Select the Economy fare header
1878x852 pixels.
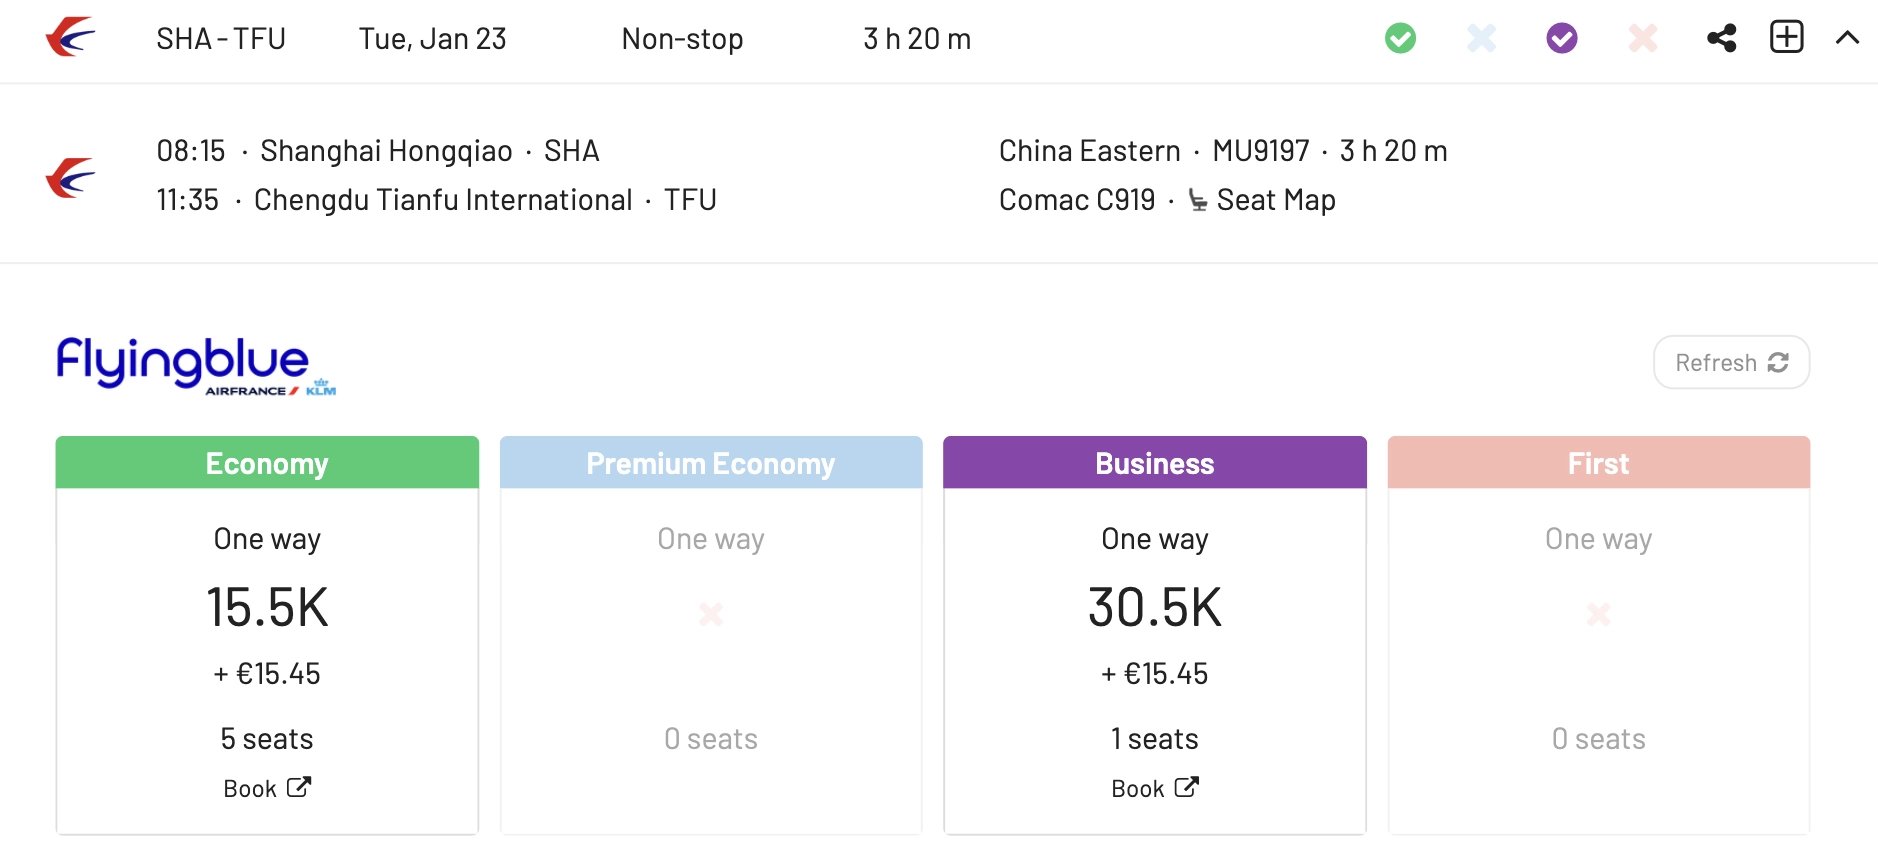[267, 463]
